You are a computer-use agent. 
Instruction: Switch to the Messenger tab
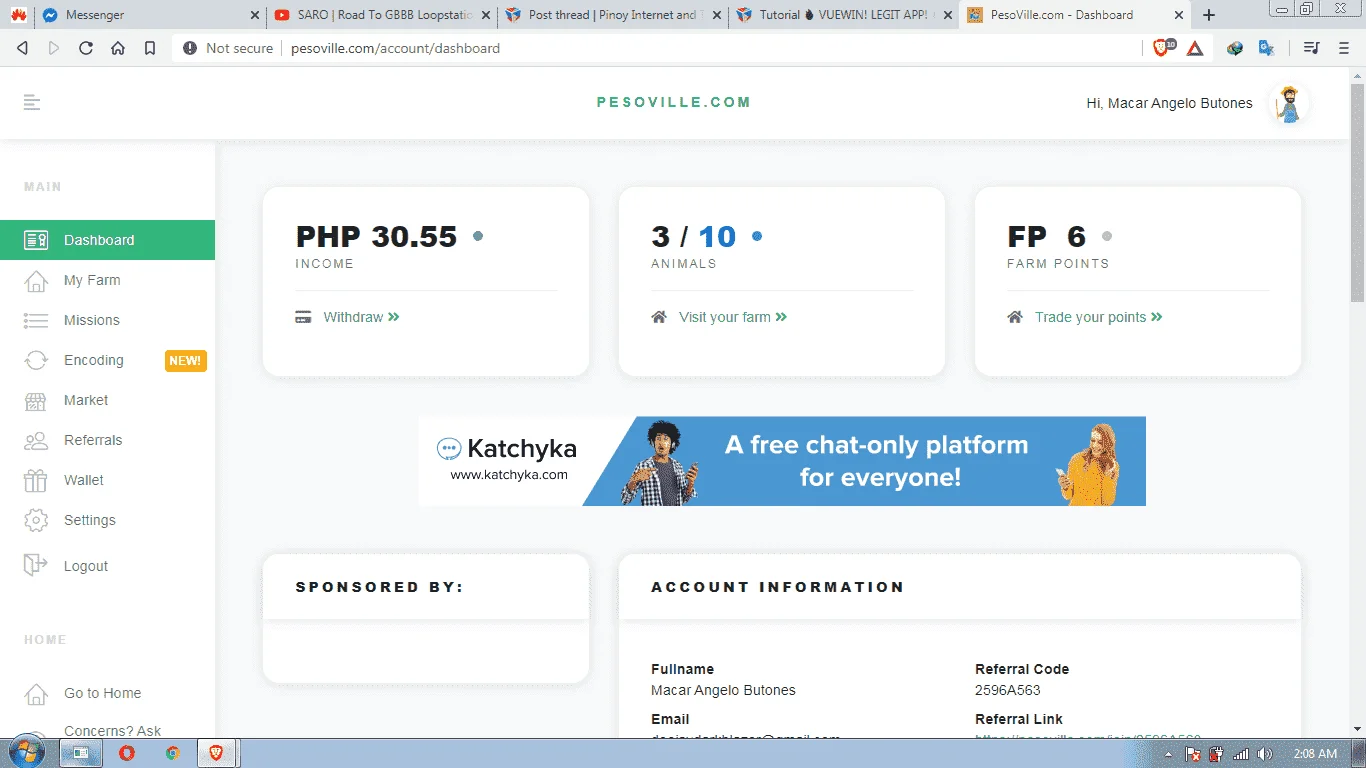click(149, 15)
